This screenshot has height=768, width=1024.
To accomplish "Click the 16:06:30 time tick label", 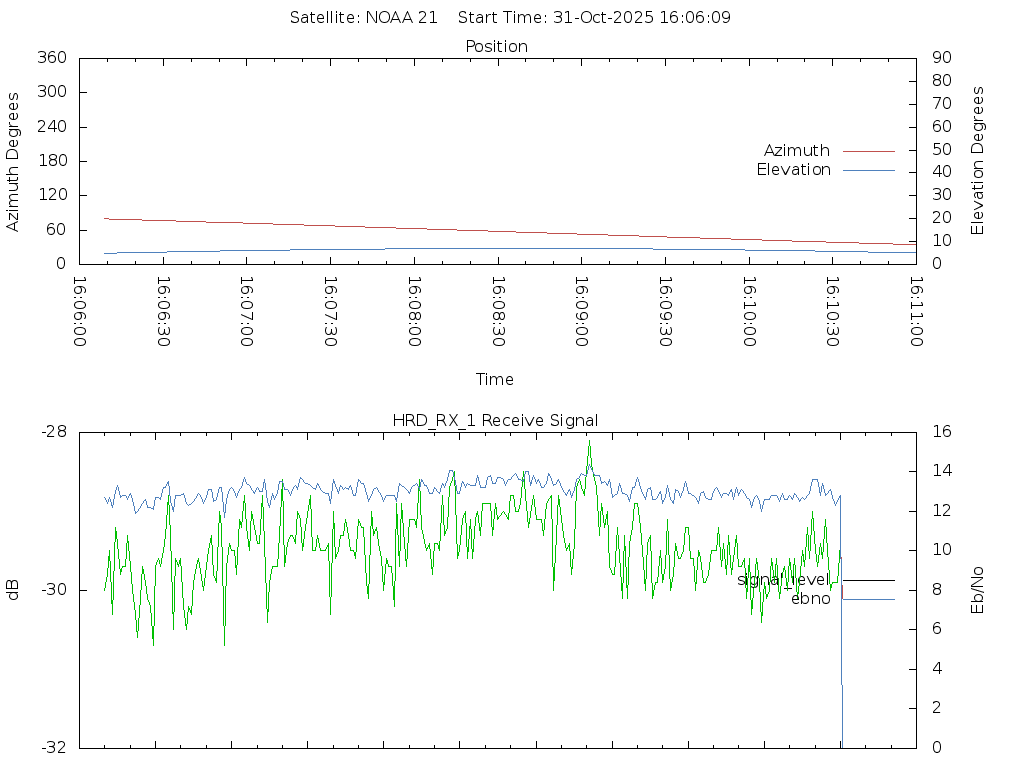I will (164, 311).
